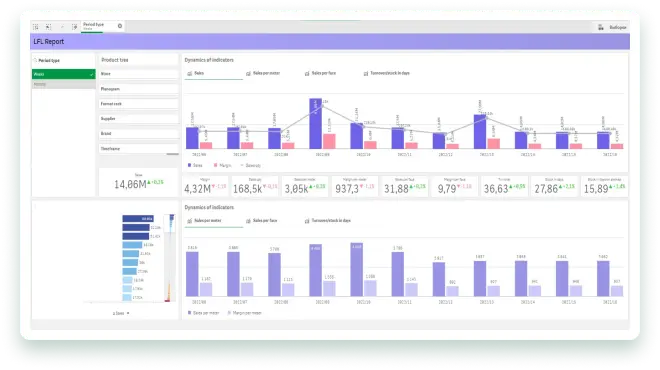Viewport: 660px width, 370px height.
Task: Click the step back selections icon
Action: [x=49, y=27]
